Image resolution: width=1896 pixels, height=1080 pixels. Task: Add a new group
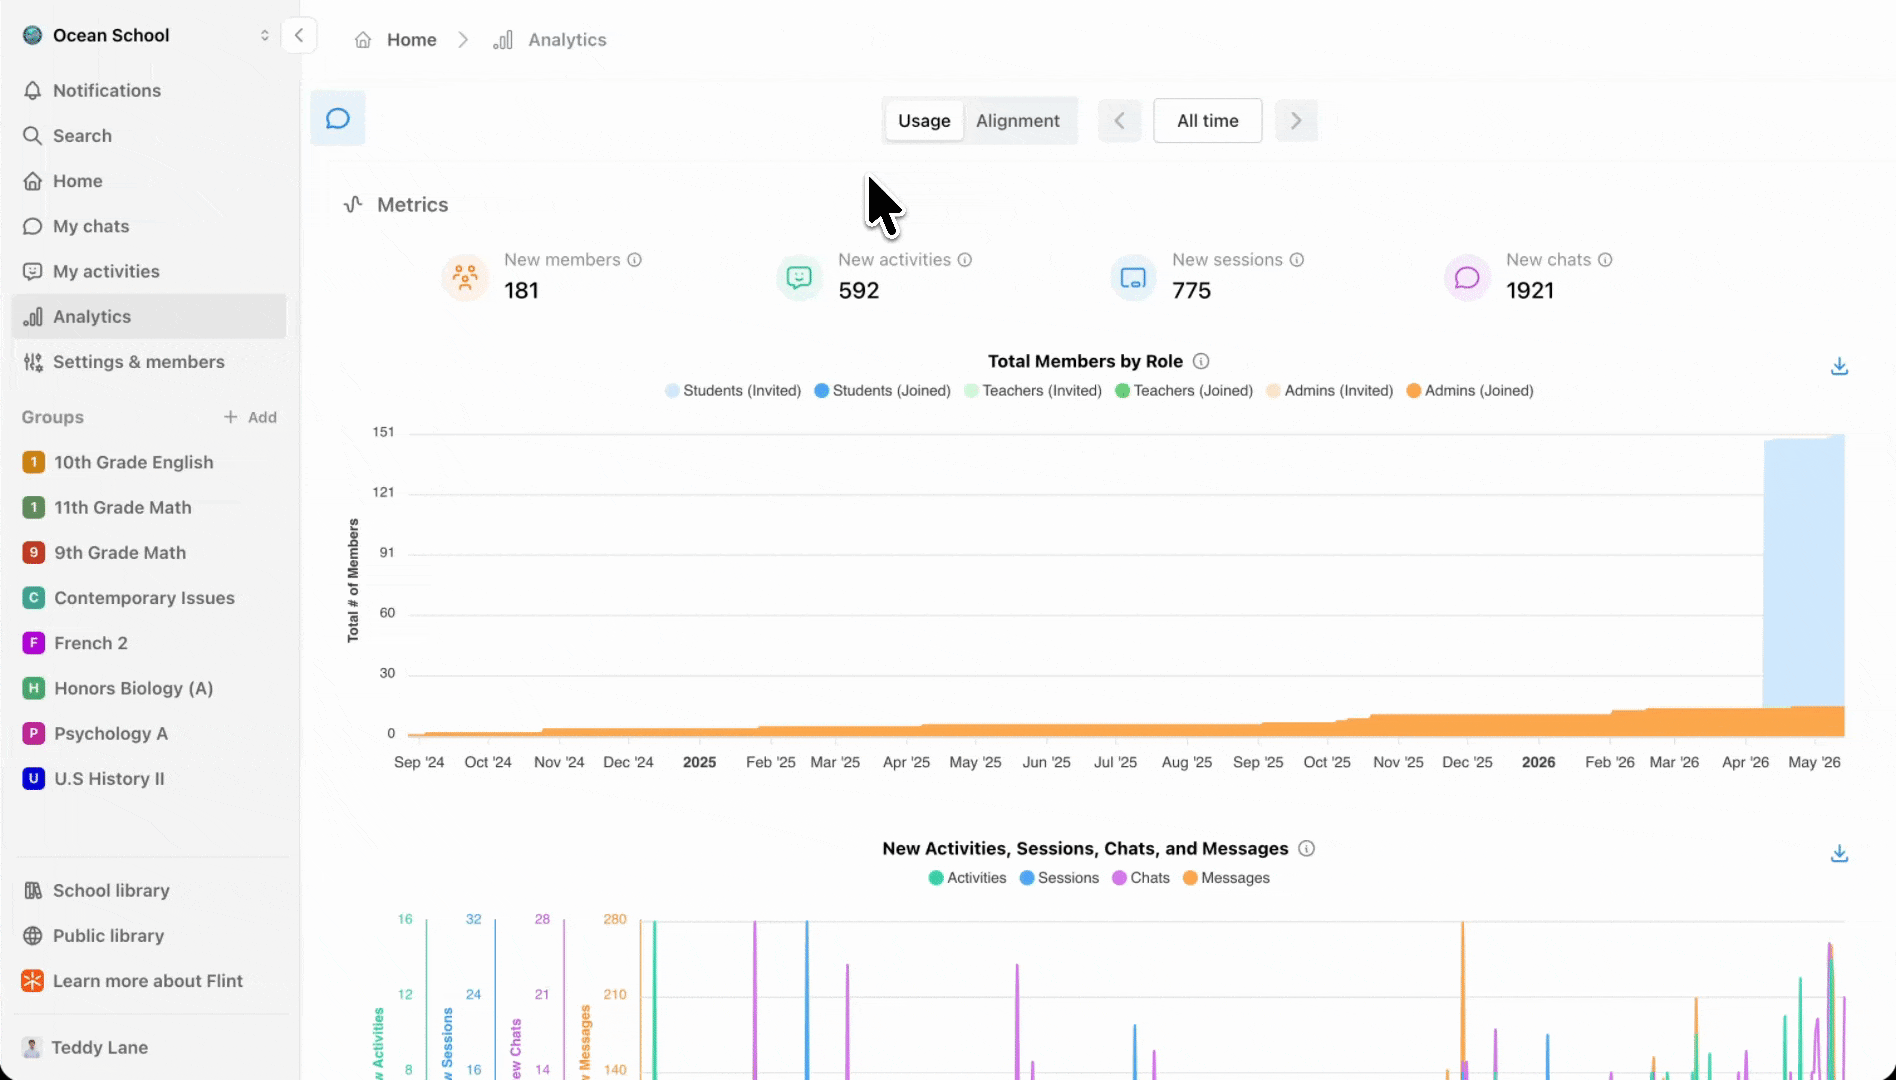(250, 417)
